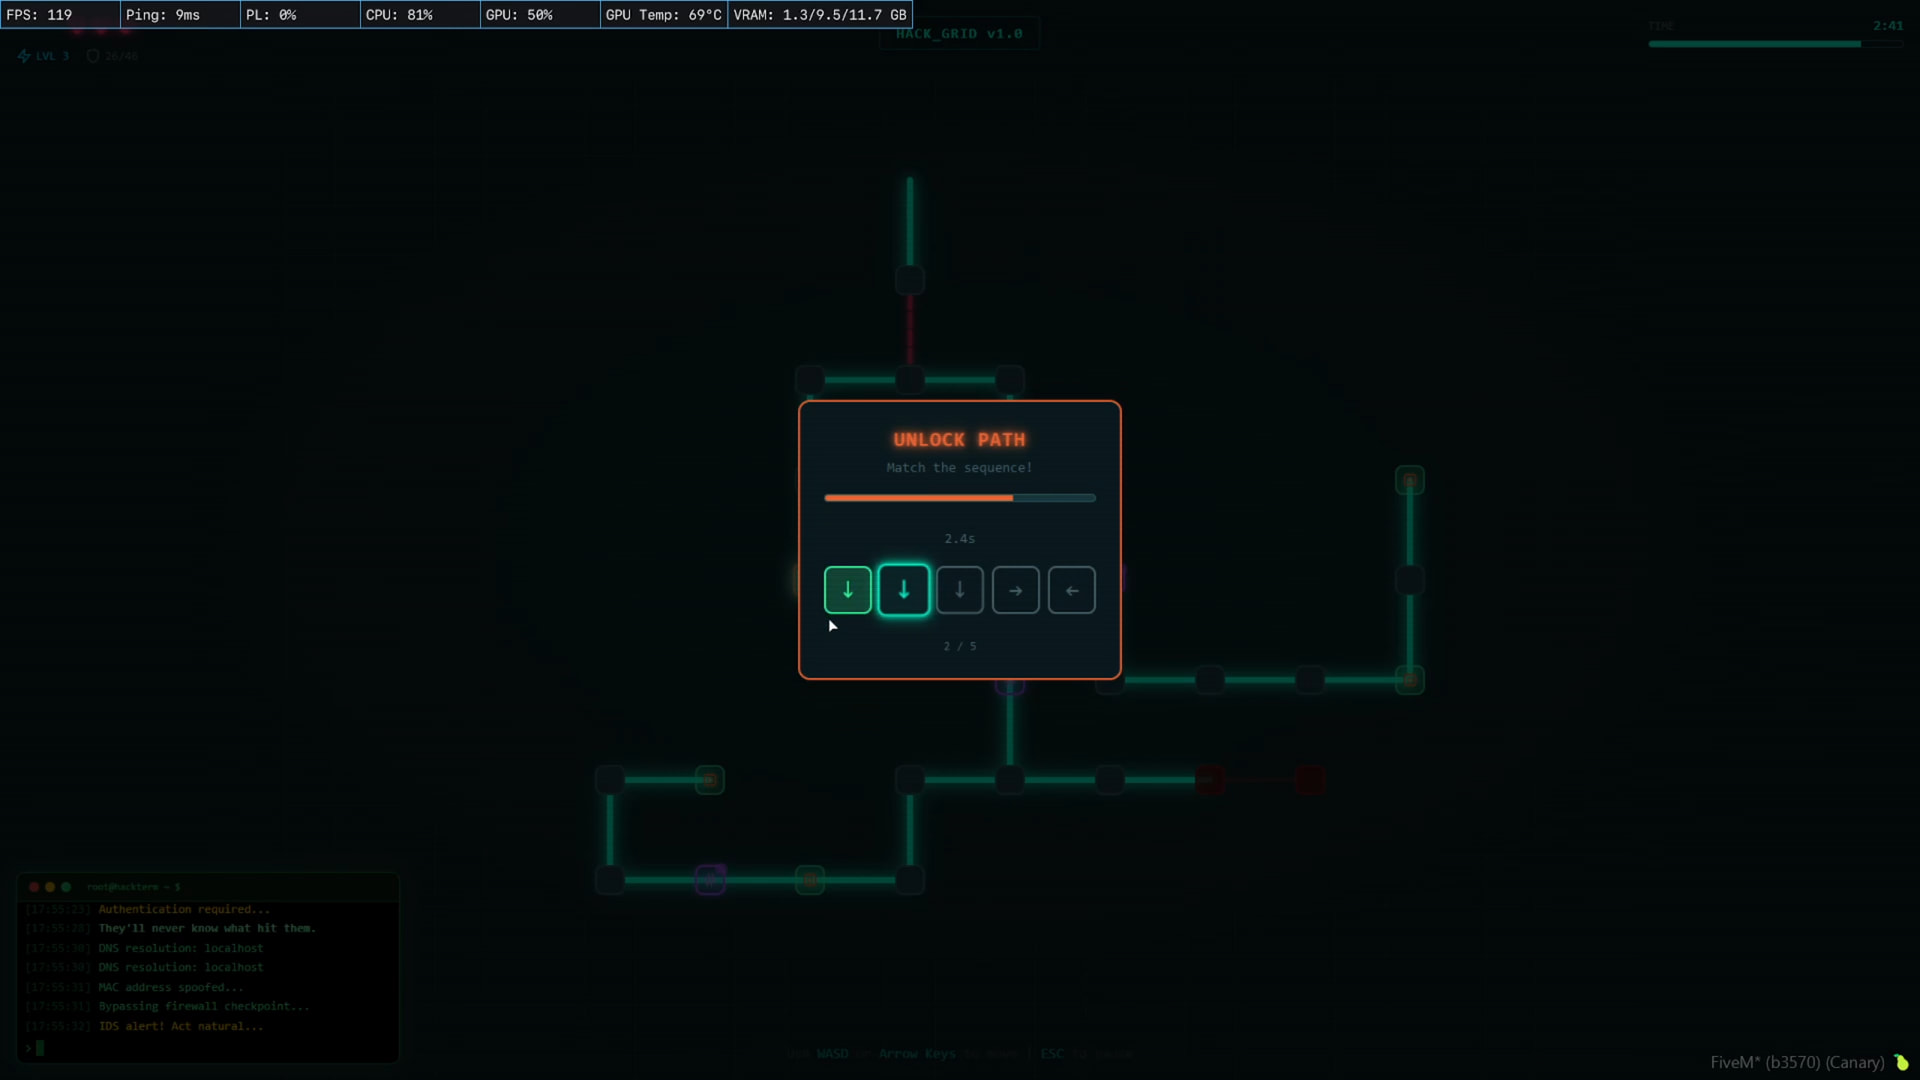The width and height of the screenshot is (1920, 1080).
Task: Click the 2:41 timer value
Action: (1888, 26)
